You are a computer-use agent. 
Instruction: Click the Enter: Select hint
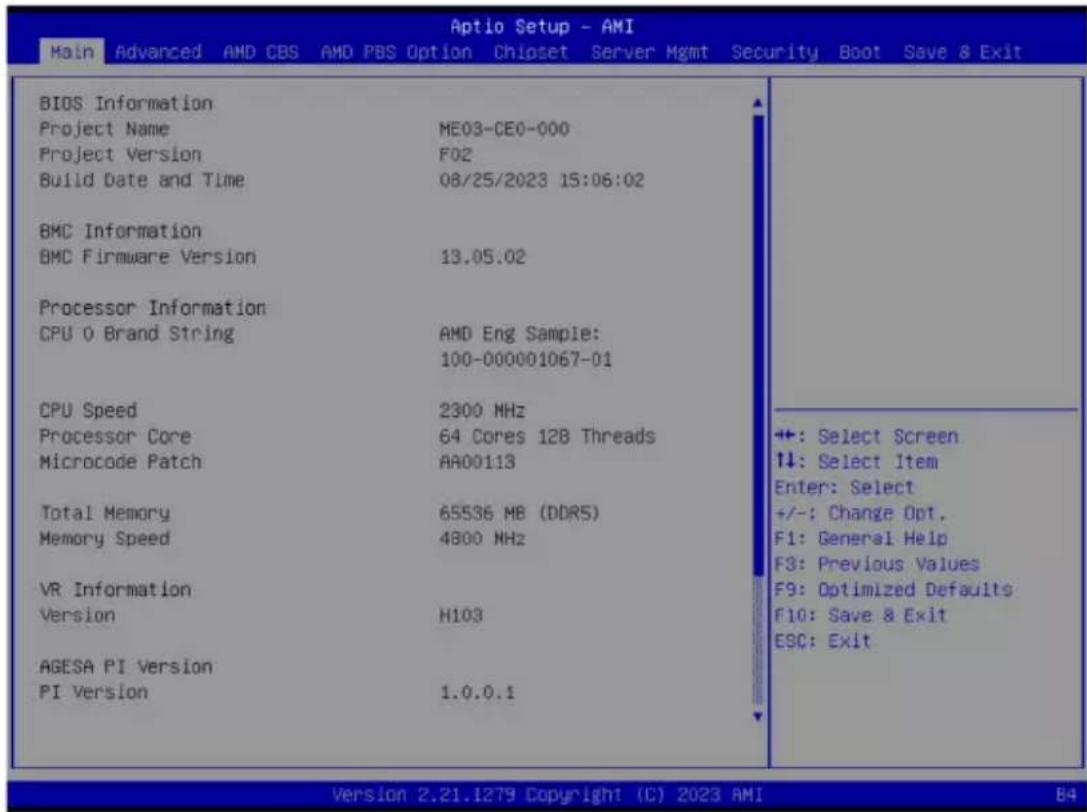[x=844, y=487]
